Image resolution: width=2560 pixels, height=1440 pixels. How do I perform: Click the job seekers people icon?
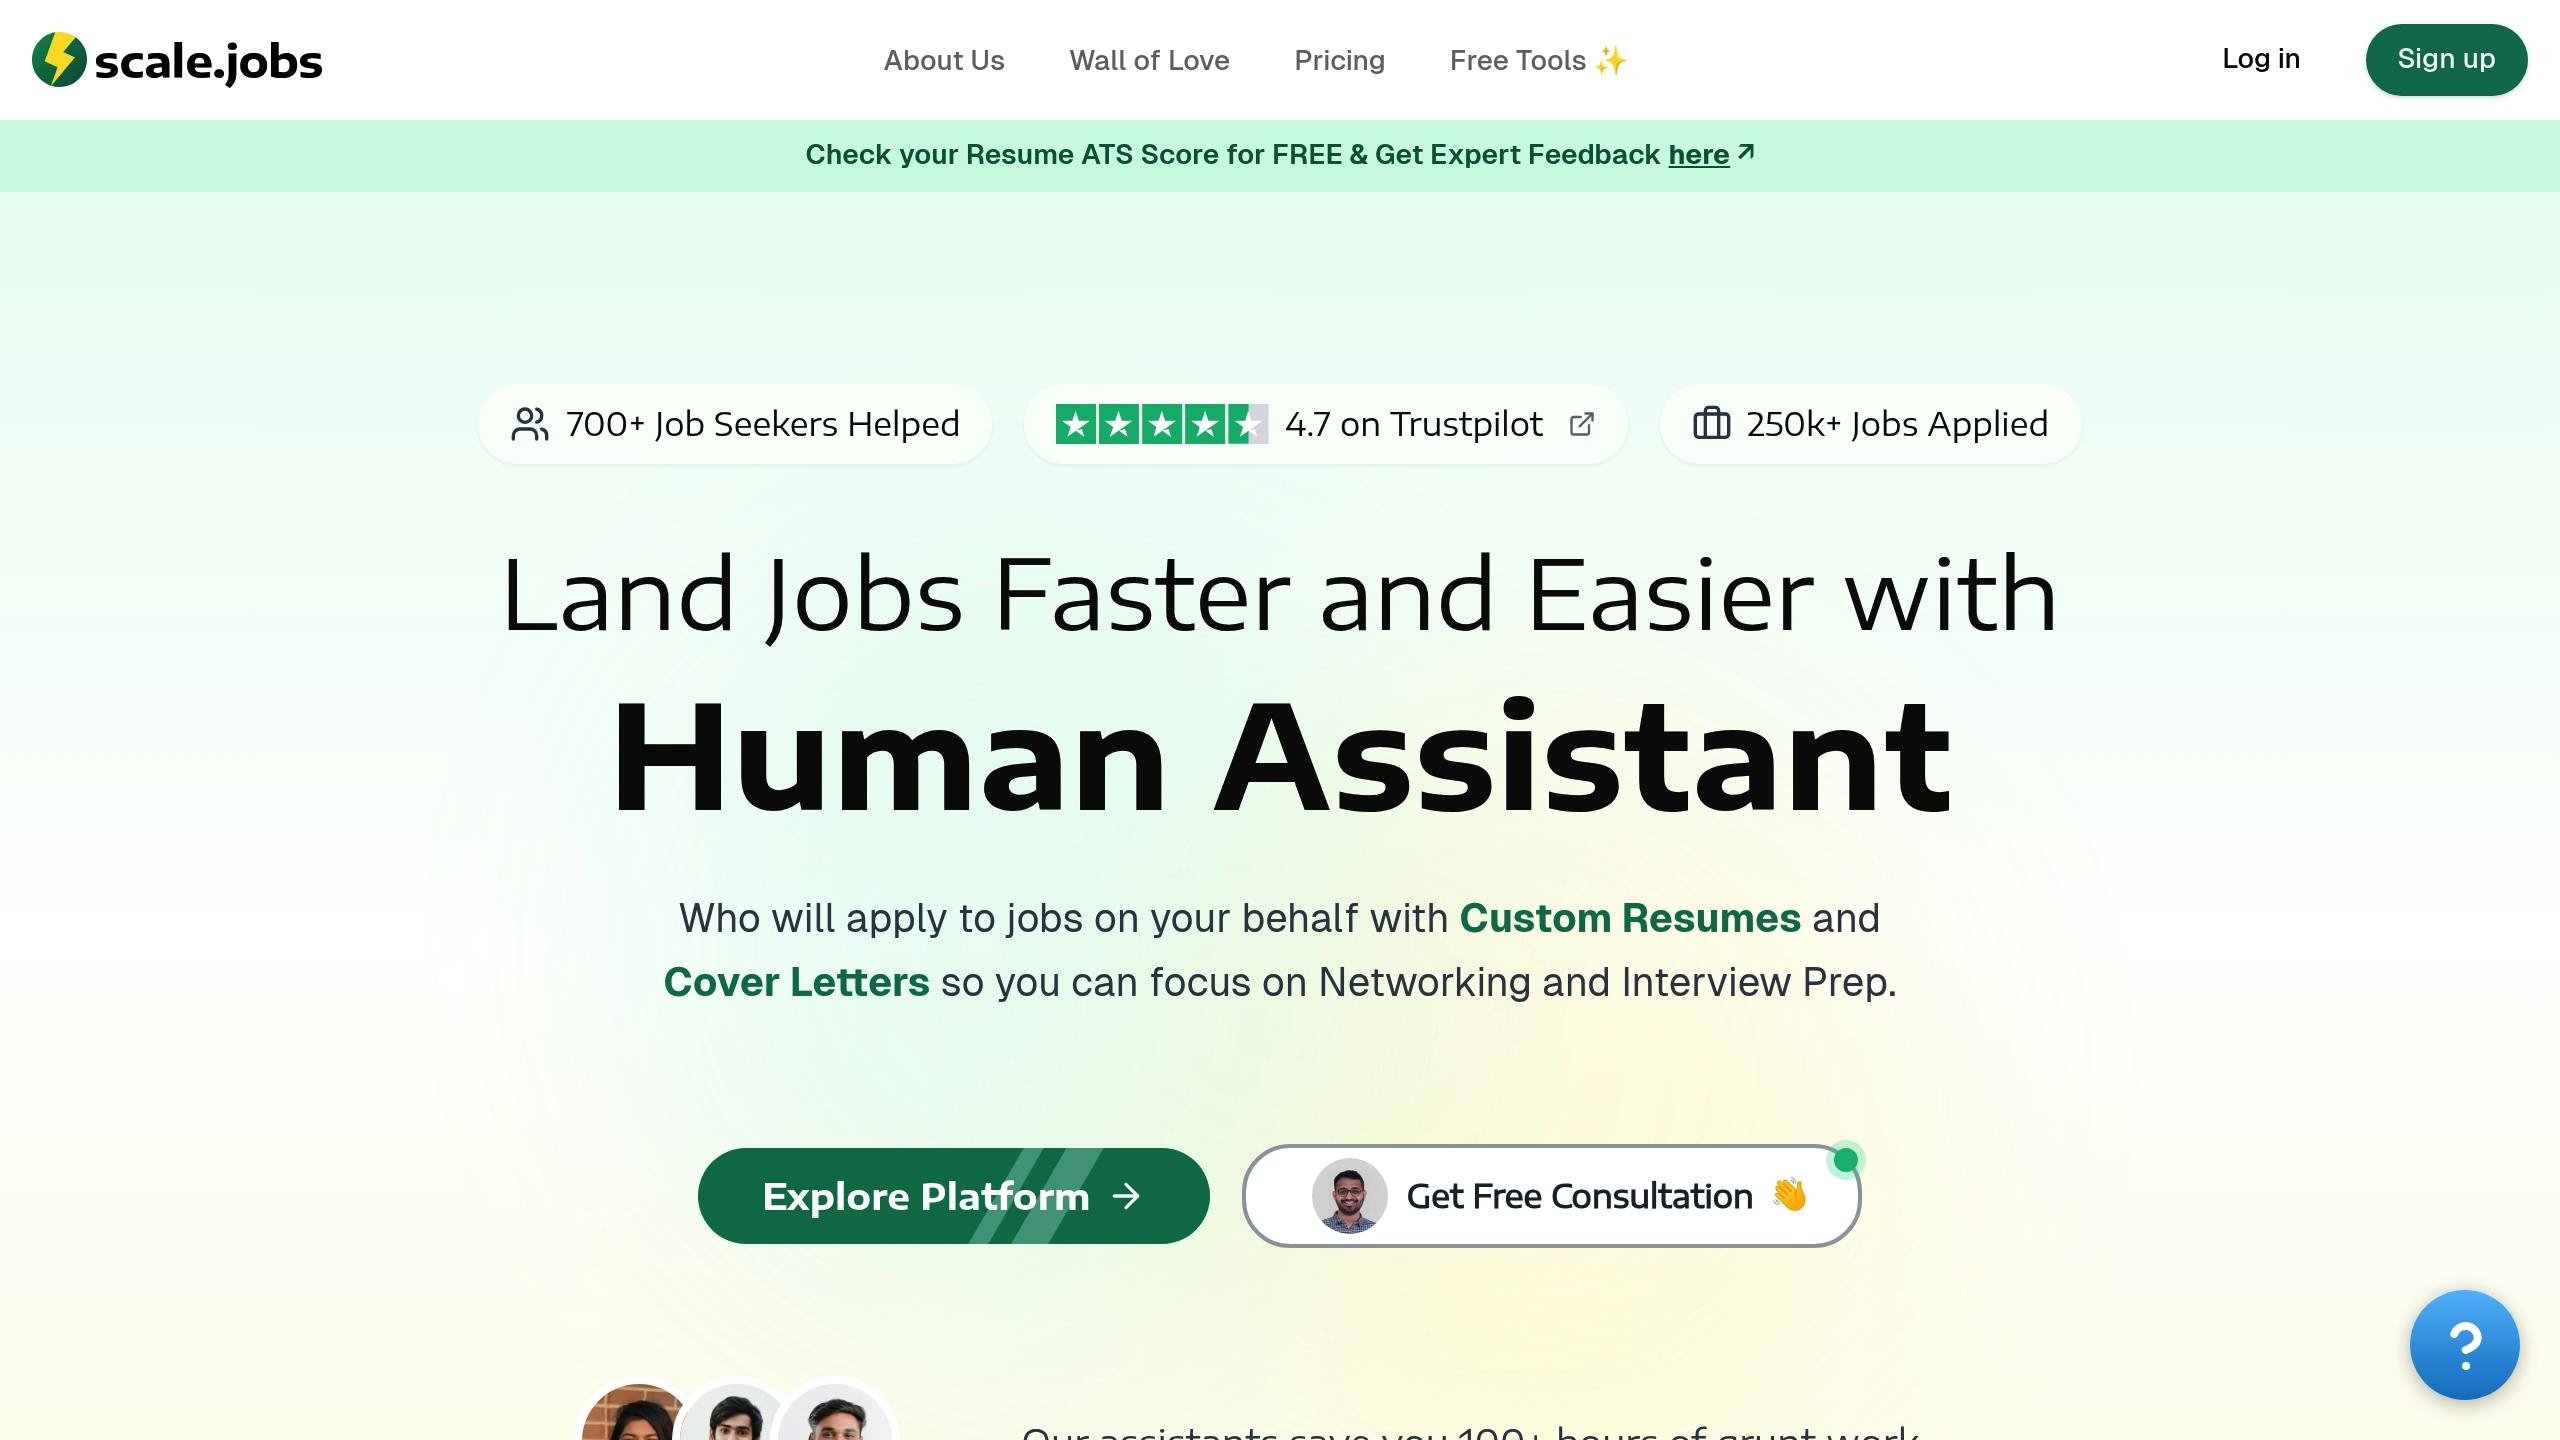[x=529, y=422]
